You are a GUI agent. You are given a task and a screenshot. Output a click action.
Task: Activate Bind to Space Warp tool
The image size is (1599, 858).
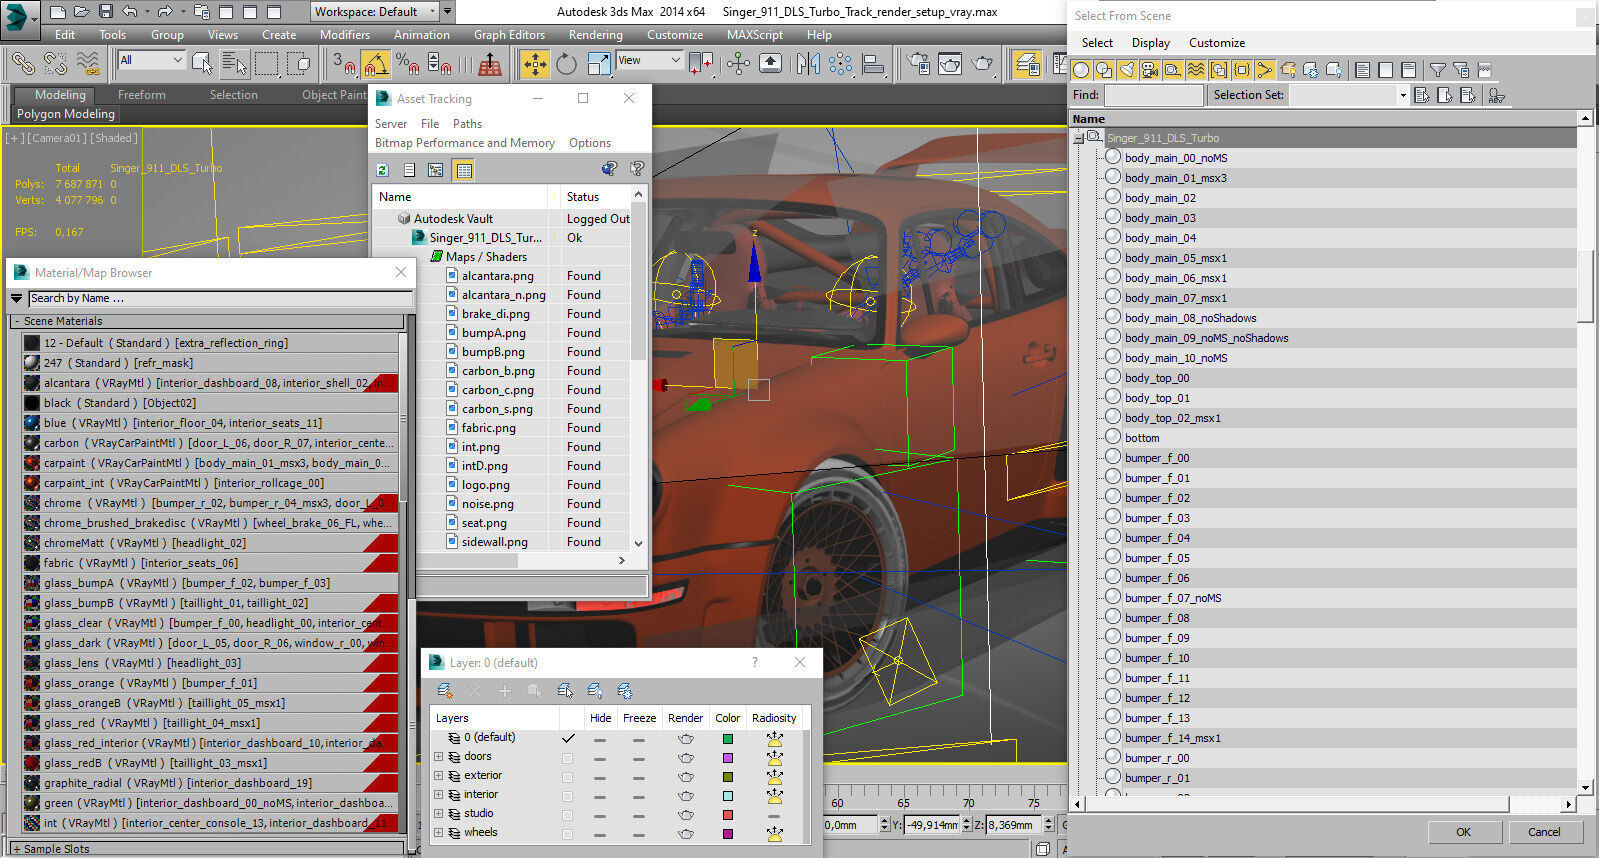click(x=88, y=64)
